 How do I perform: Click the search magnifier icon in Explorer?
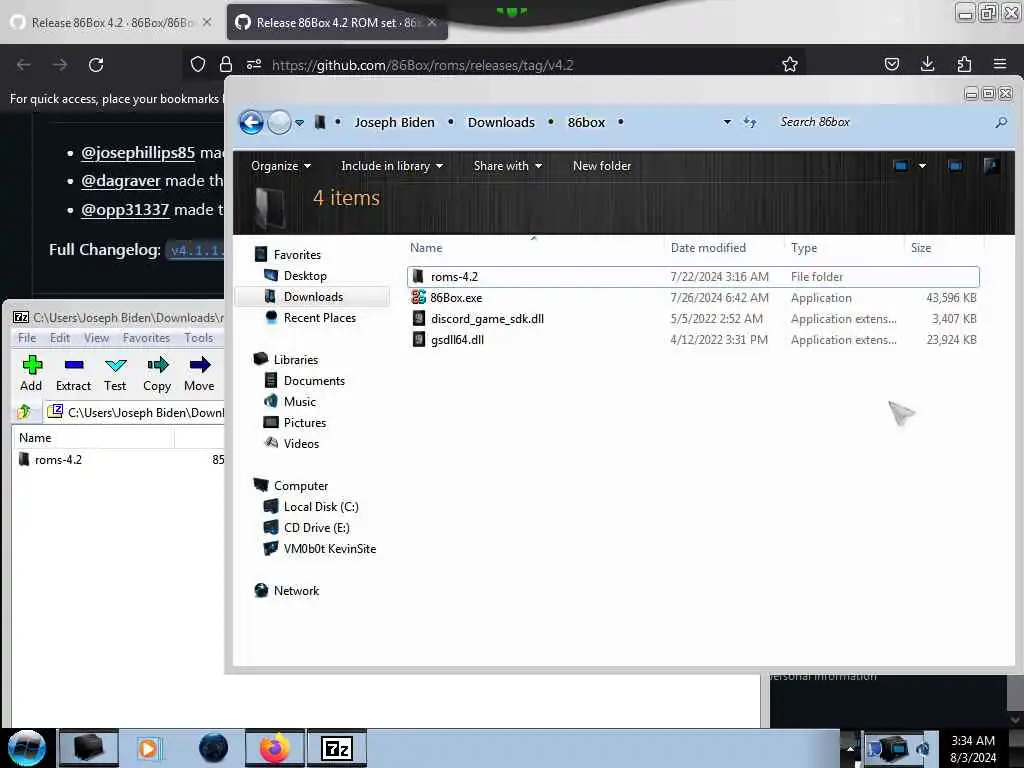tap(1000, 122)
